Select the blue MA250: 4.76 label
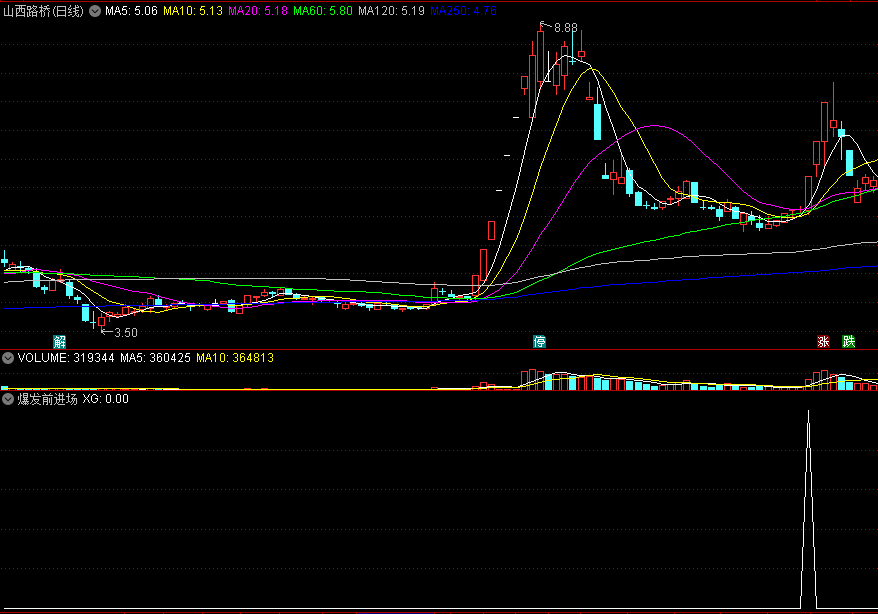 463,11
